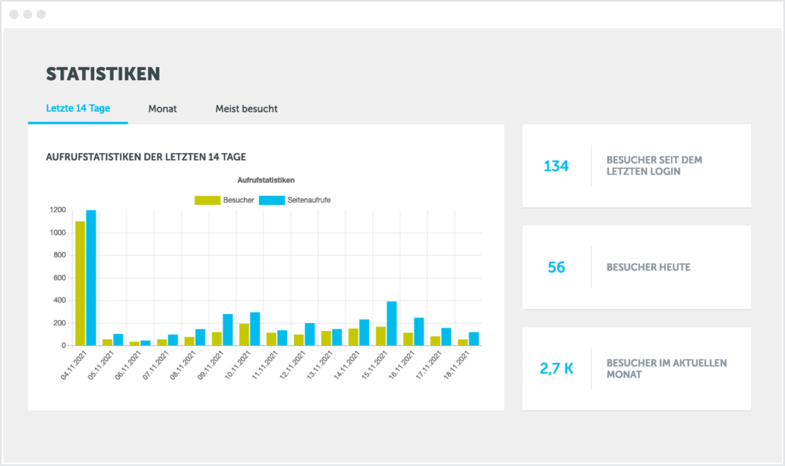
Task: Toggle the Besucher legend swatch
Action: [207, 200]
